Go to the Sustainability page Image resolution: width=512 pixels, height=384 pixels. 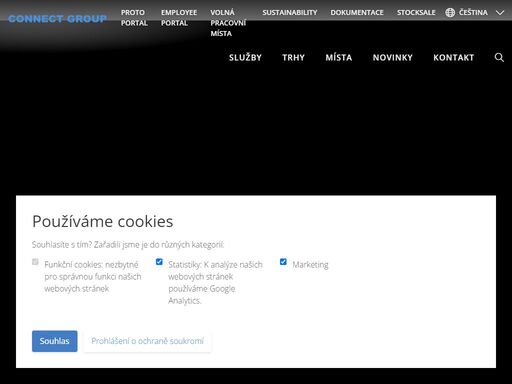[x=290, y=13]
